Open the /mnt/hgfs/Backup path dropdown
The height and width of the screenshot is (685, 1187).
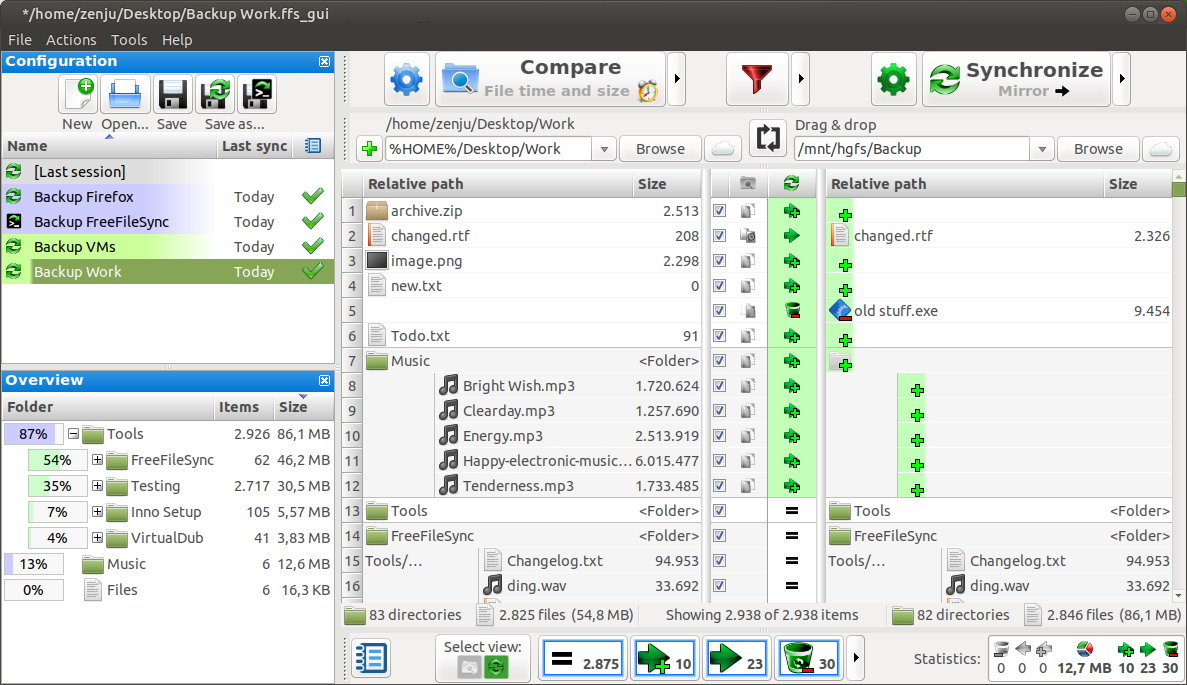[1041, 148]
